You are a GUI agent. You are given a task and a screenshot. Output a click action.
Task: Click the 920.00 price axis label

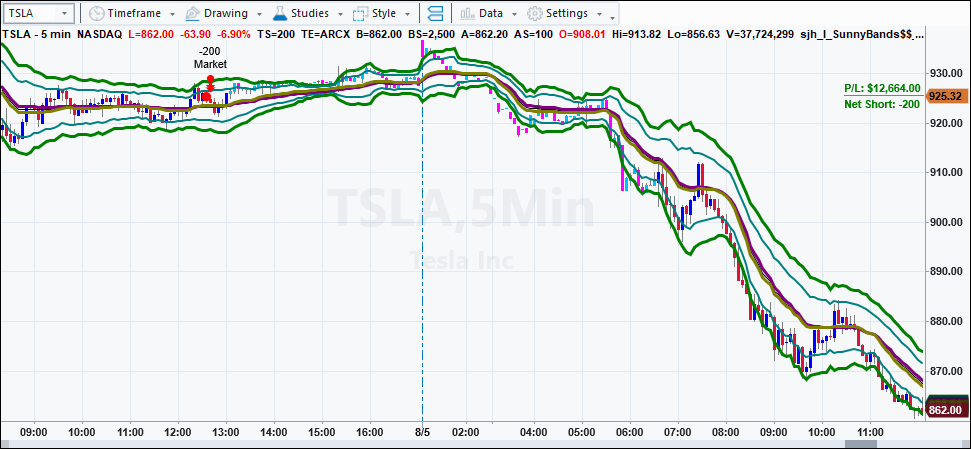[946, 123]
